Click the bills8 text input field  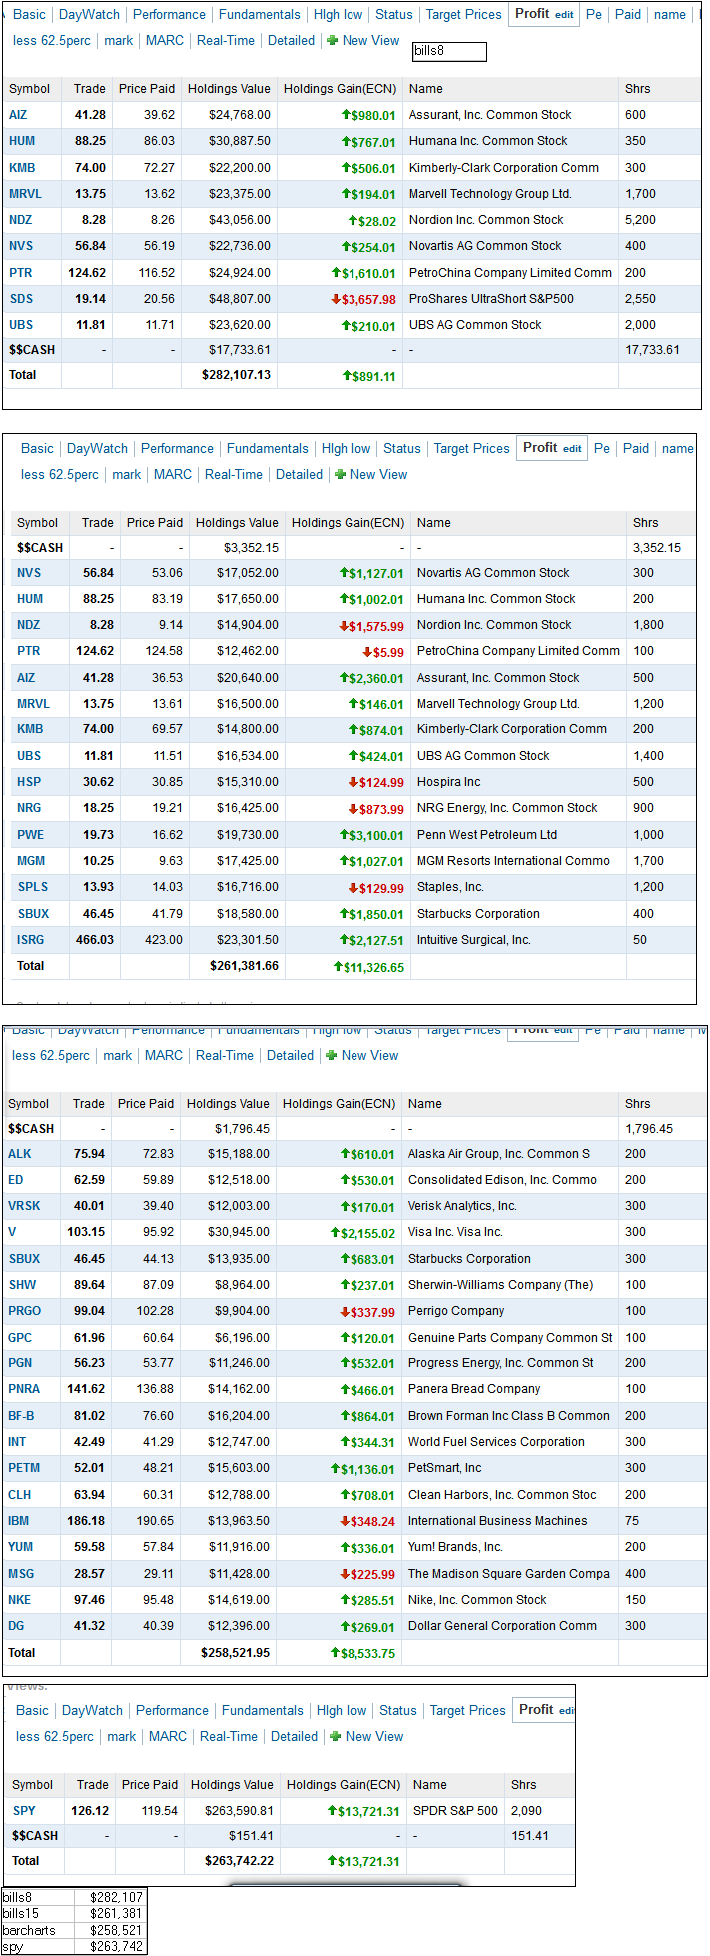point(449,51)
